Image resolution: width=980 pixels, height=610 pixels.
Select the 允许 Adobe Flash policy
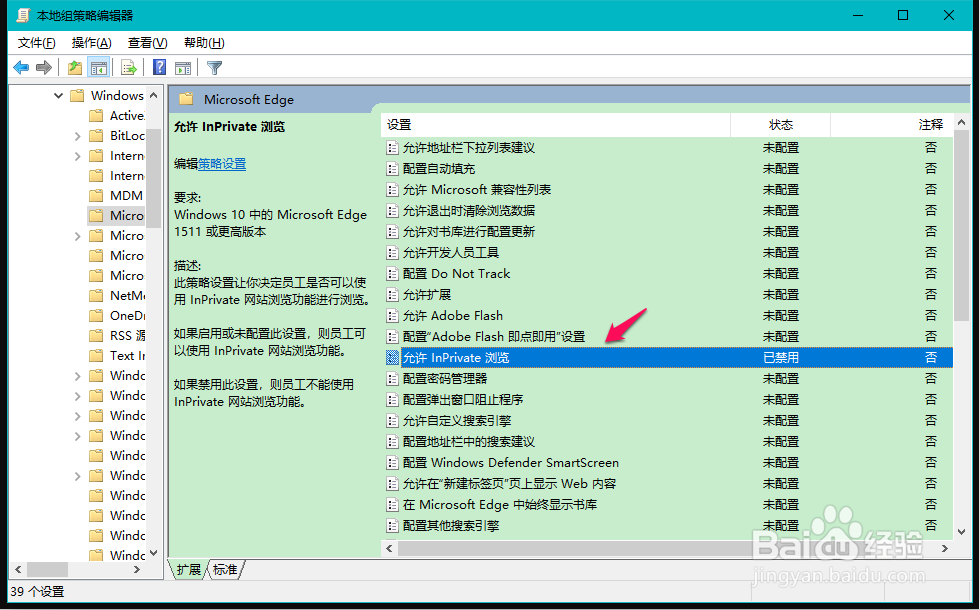click(452, 316)
